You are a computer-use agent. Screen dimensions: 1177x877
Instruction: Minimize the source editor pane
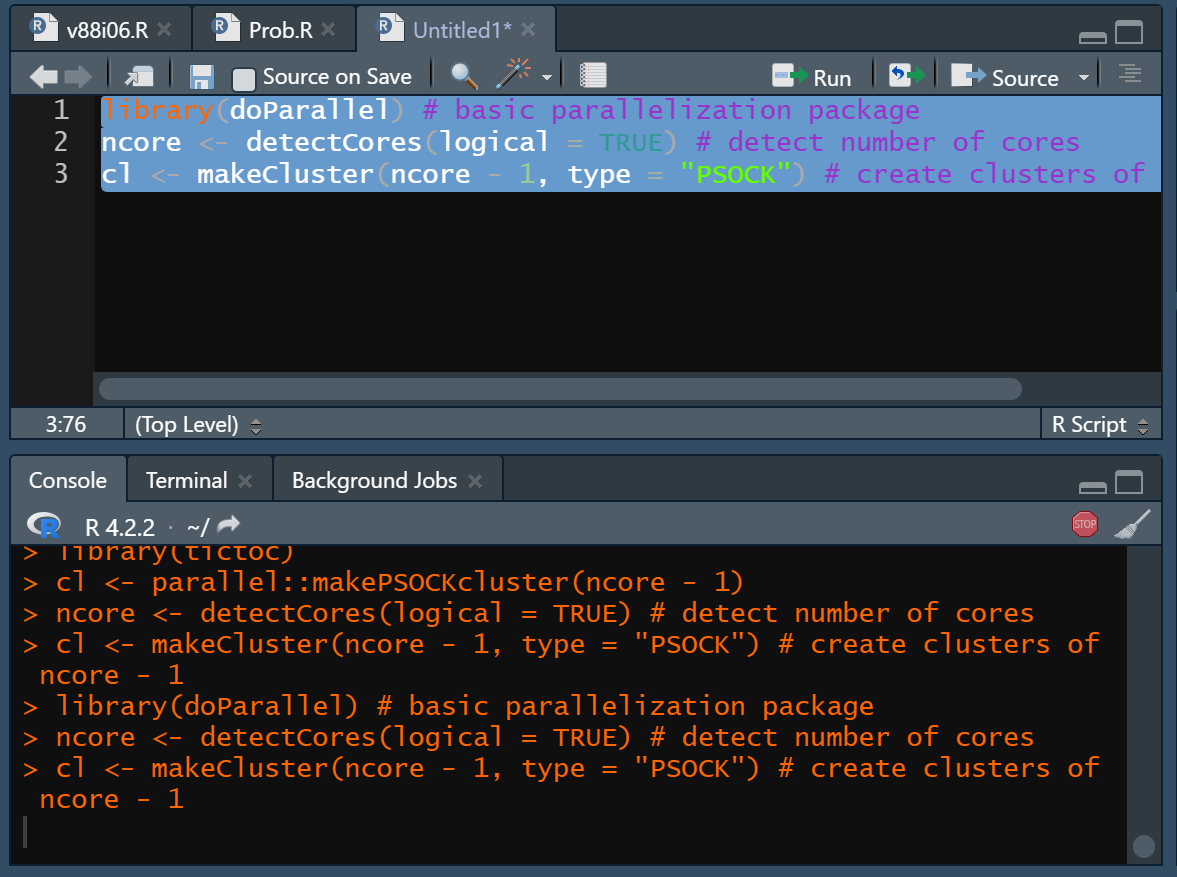coord(1092,37)
